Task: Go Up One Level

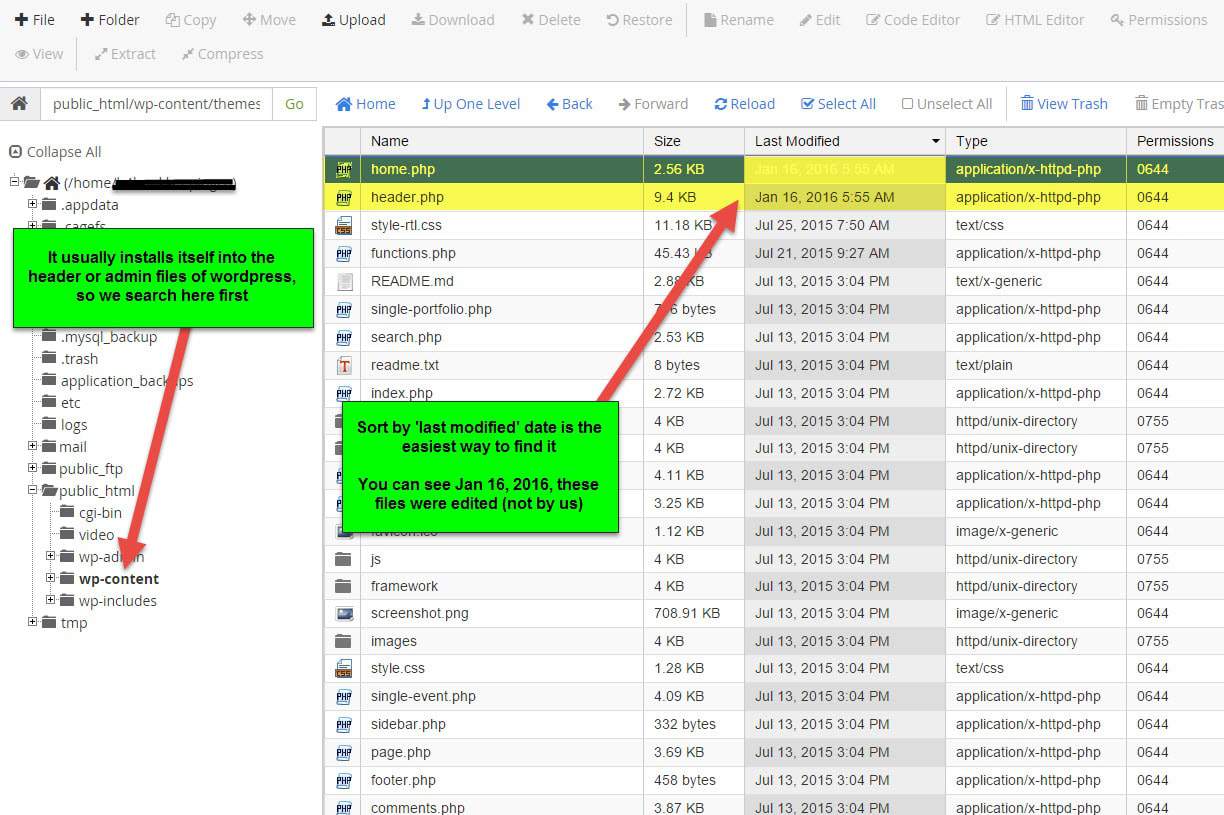Action: 470,104
